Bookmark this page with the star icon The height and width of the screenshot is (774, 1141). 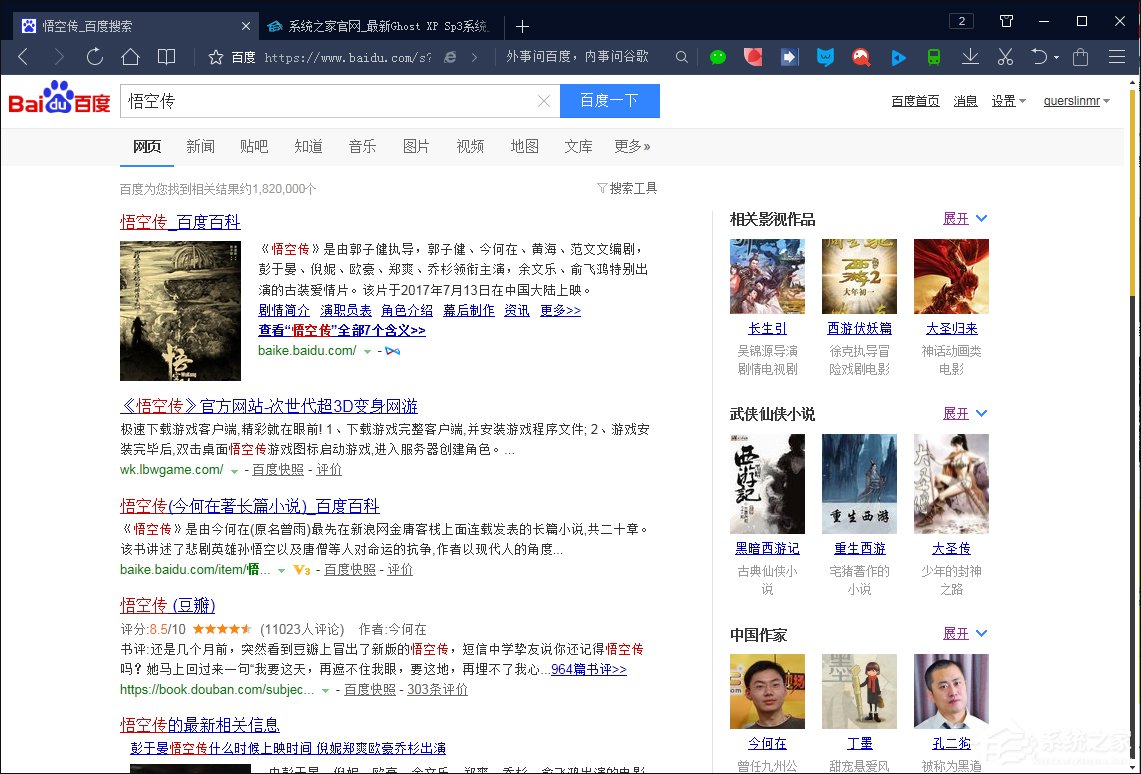tap(215, 57)
